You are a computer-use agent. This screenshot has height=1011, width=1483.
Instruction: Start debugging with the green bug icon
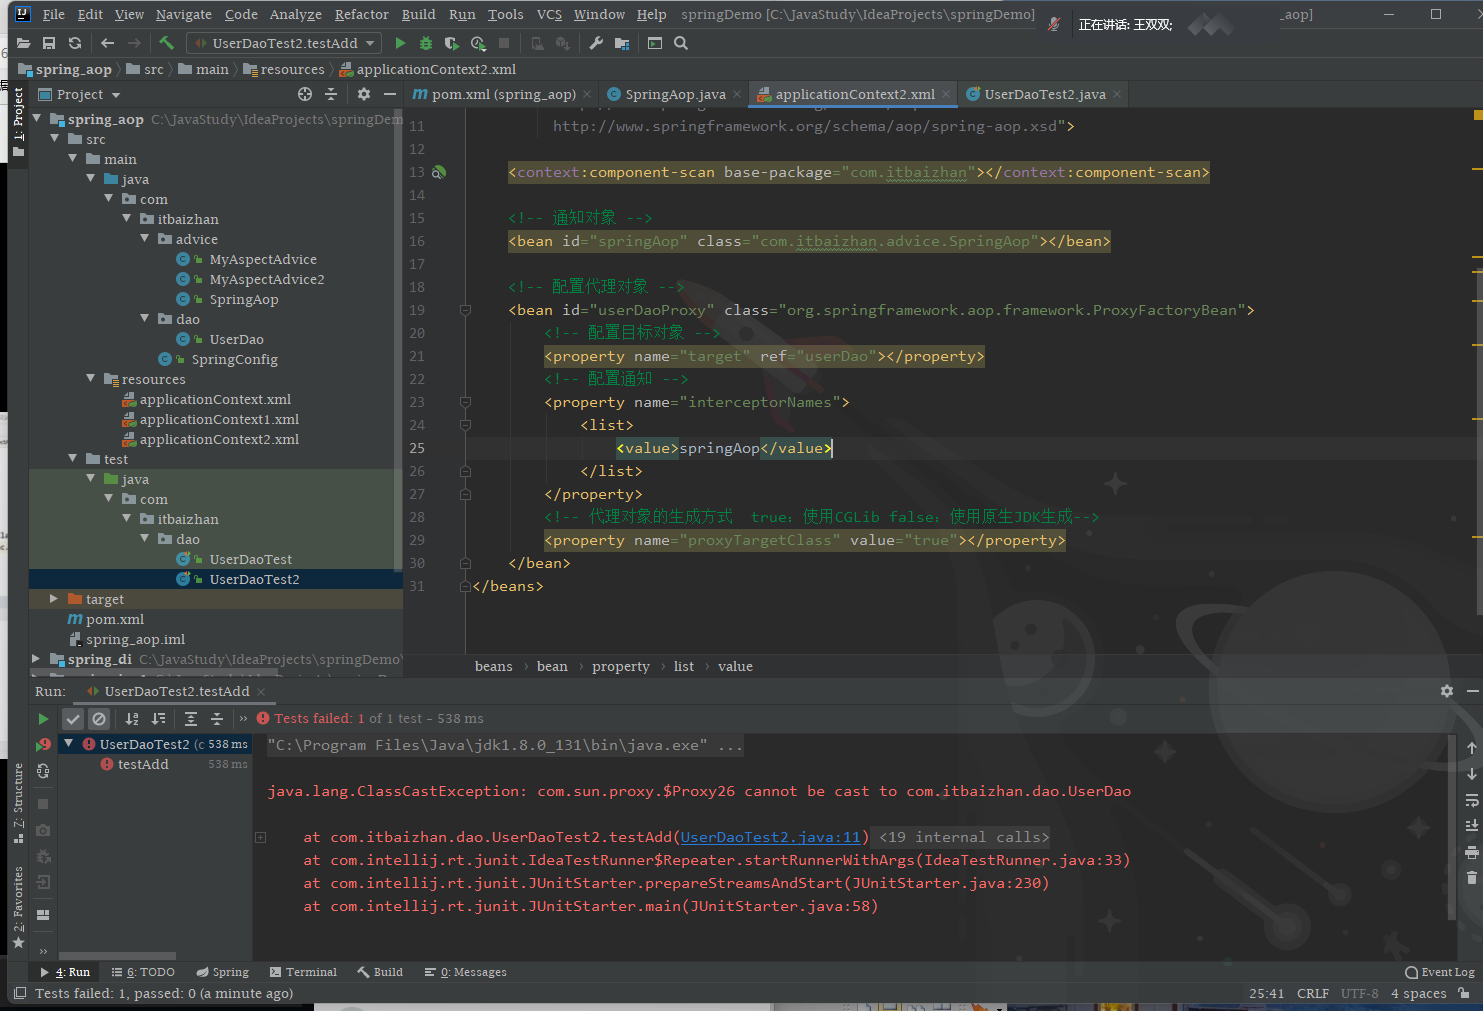tap(426, 43)
